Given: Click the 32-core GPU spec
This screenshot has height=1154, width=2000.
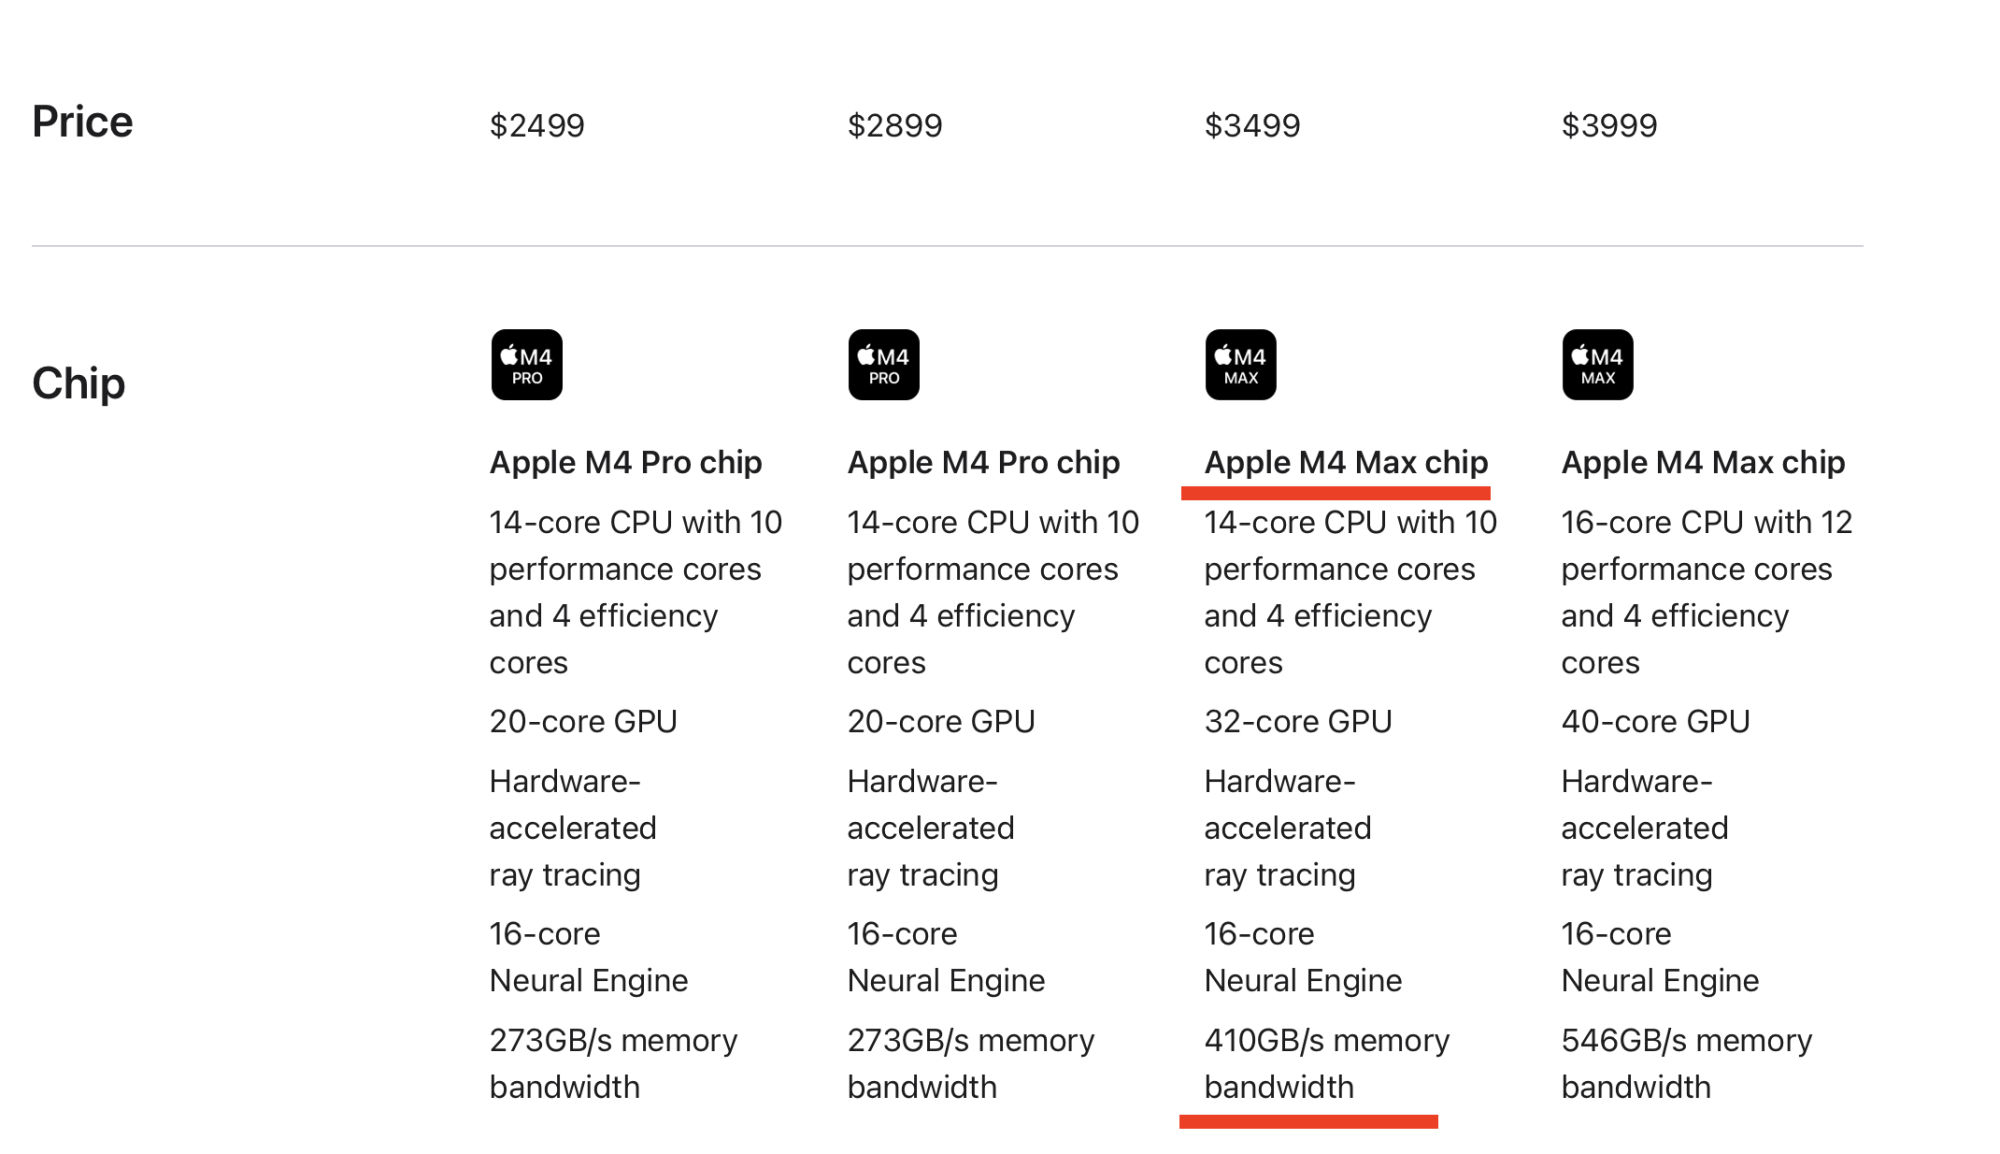Looking at the screenshot, I should click(1298, 722).
